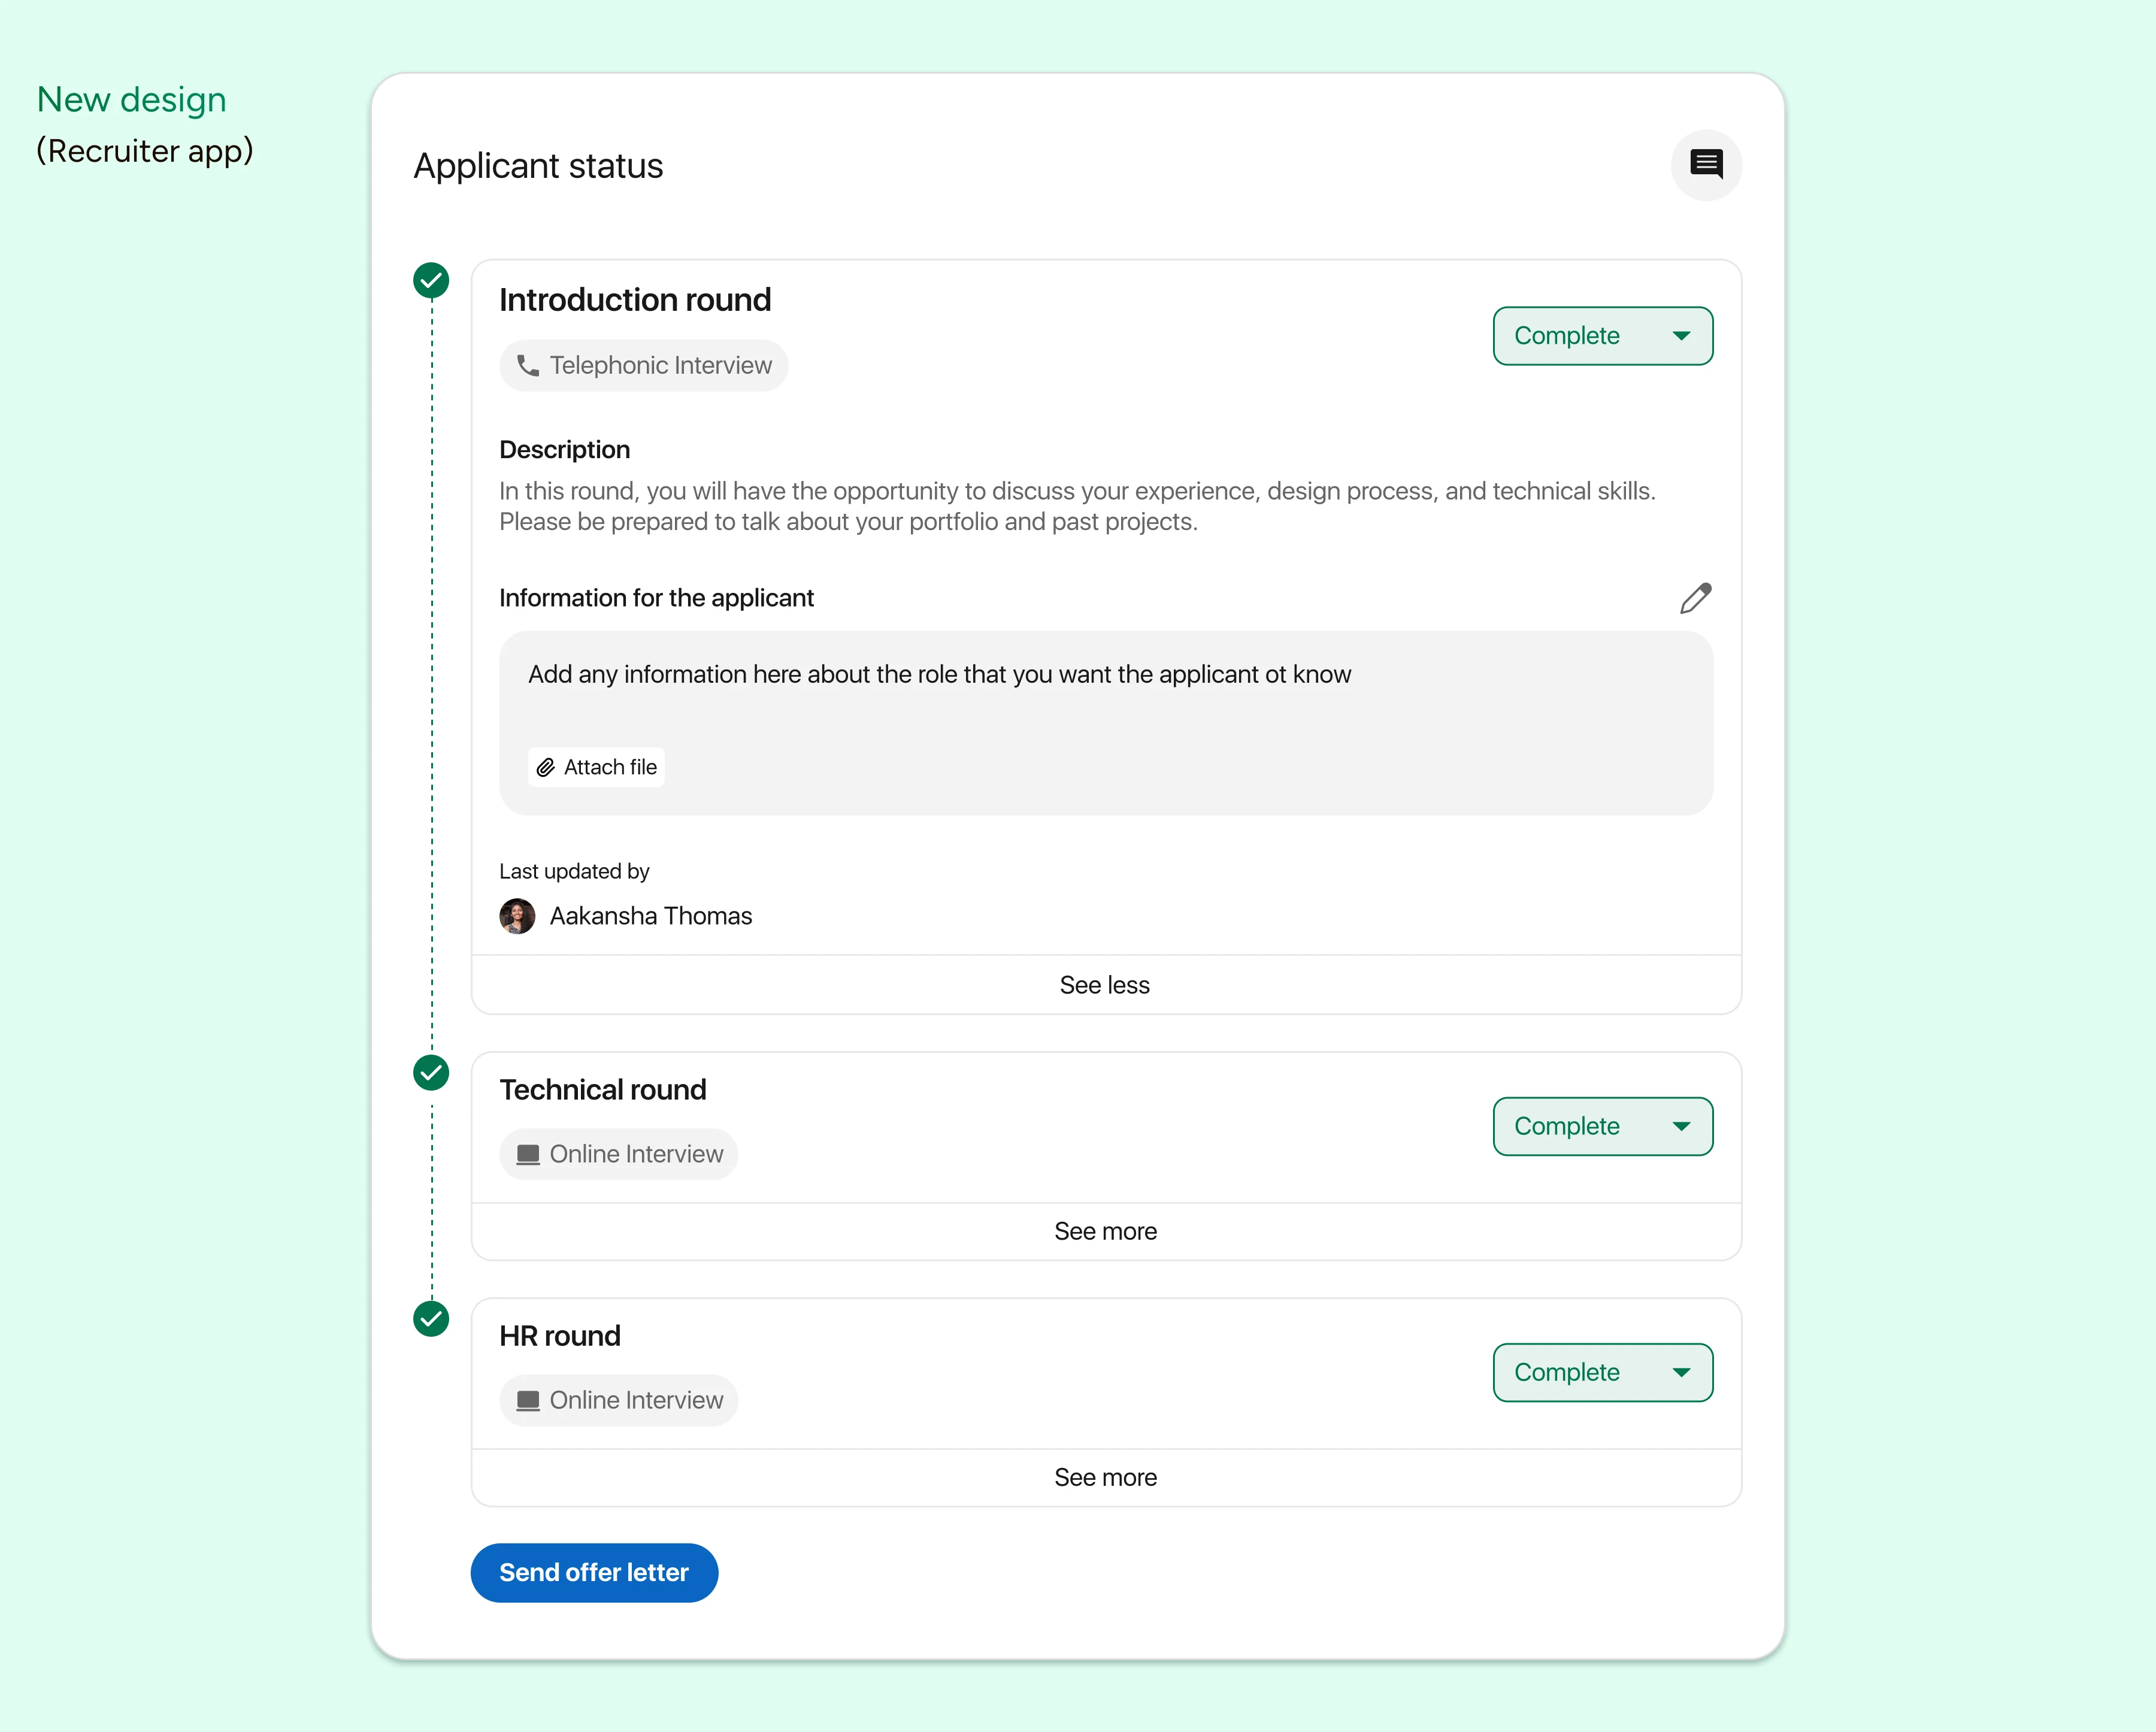Collapse Introduction round with See less
This screenshot has height=1732, width=2156.
(1105, 985)
